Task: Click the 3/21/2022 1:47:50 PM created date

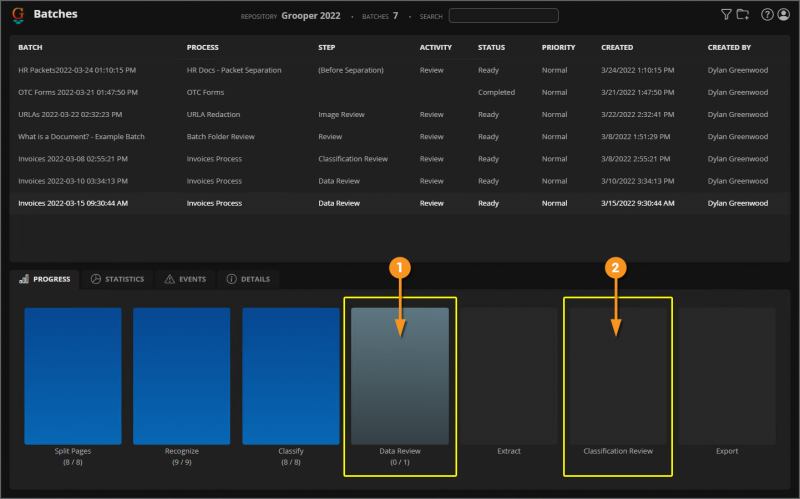Action: (637, 92)
